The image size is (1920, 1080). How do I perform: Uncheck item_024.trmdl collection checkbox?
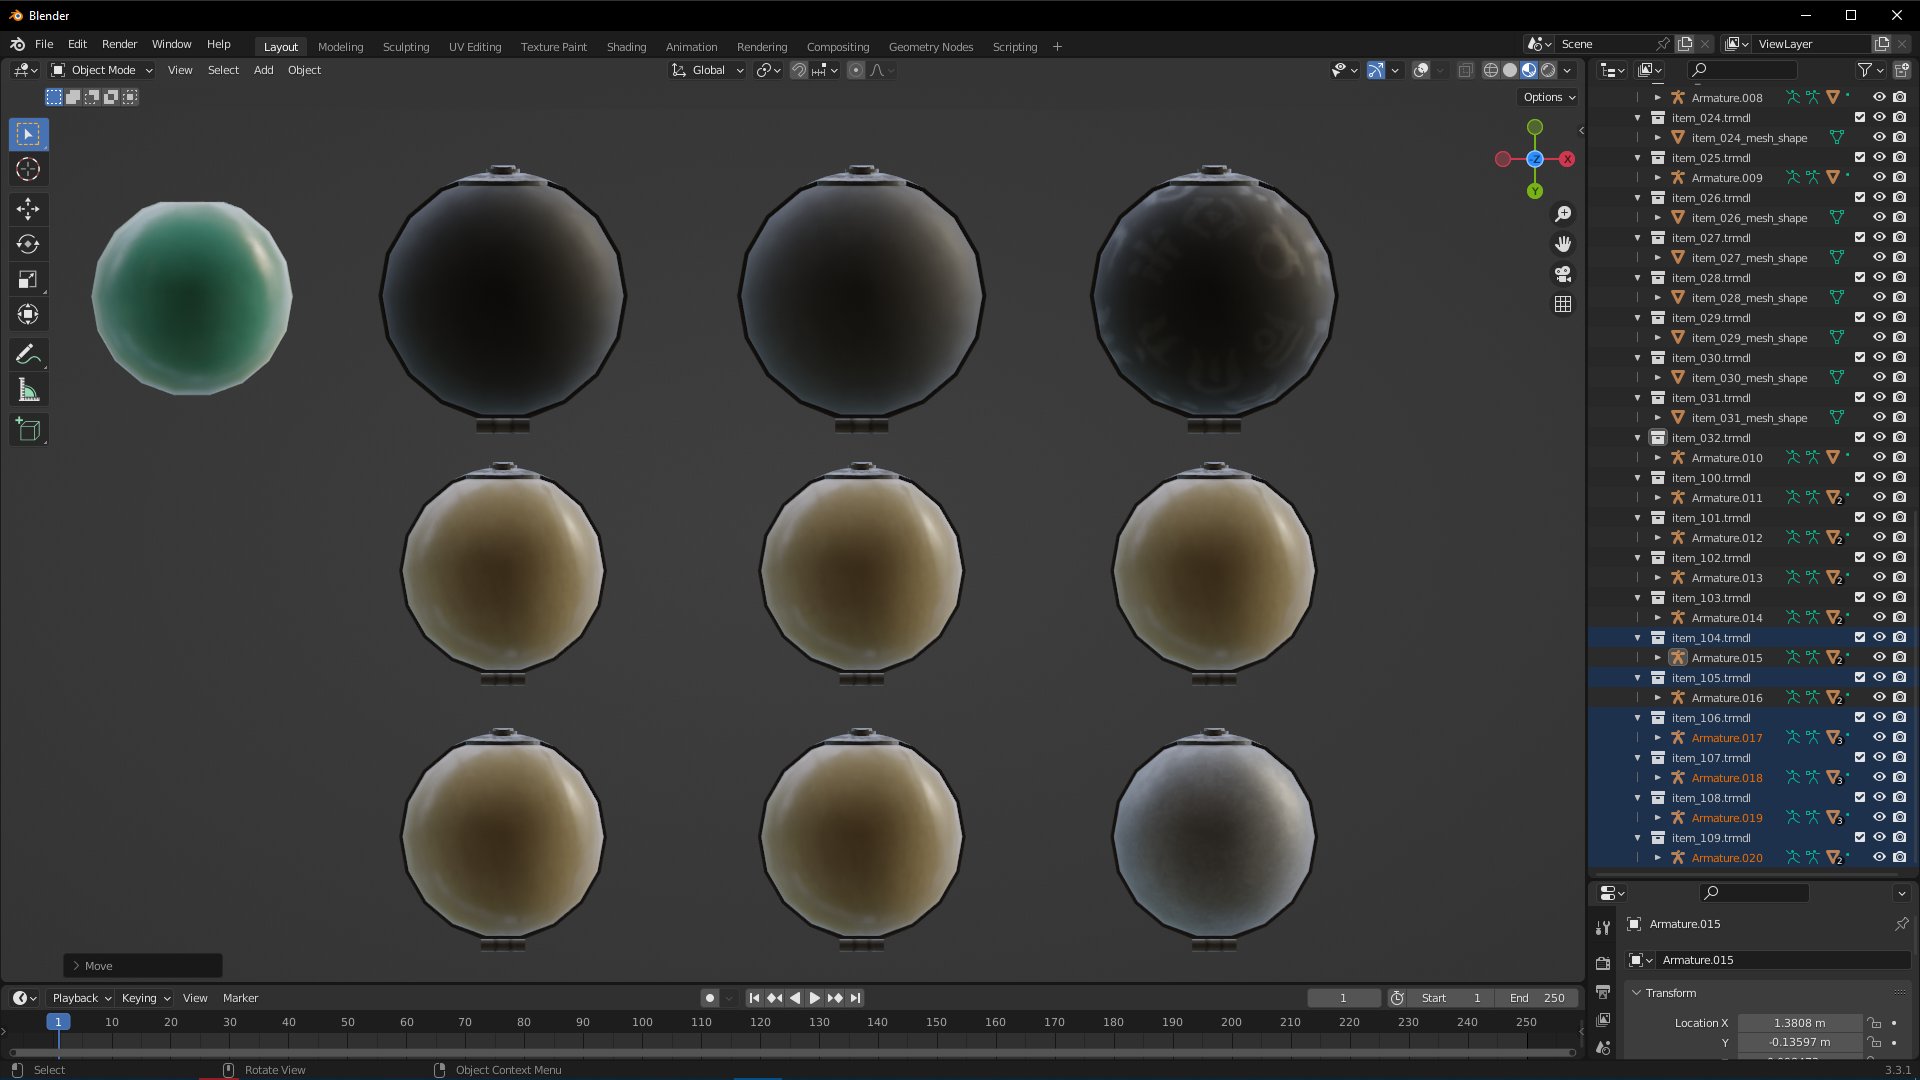(1860, 117)
